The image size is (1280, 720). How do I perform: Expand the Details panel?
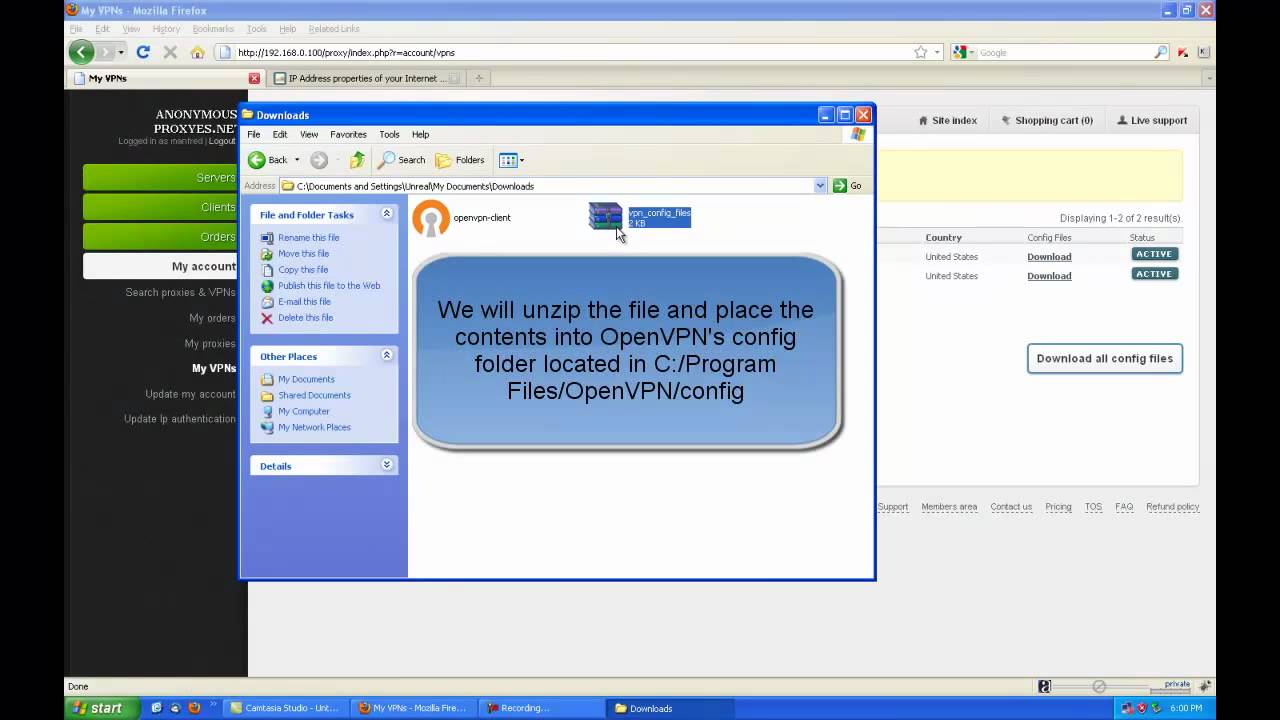[x=387, y=465]
